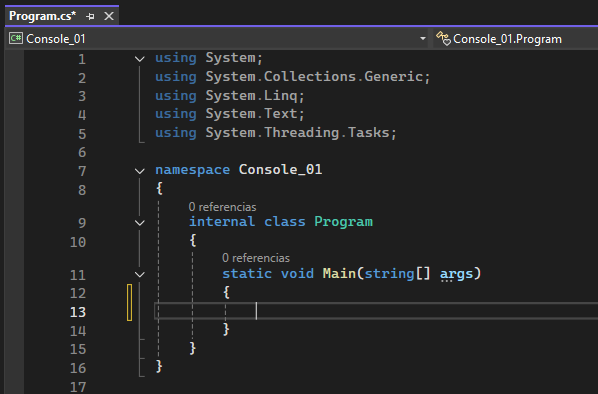Place the cursor on the Main method name
This screenshot has height=394, width=598.
click(x=339, y=273)
